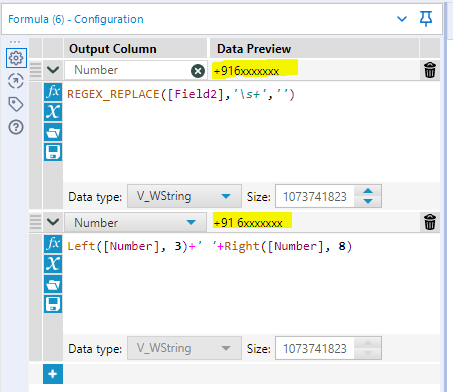
Task: Decrease the first Size value with down arrow
Action: click(368, 201)
